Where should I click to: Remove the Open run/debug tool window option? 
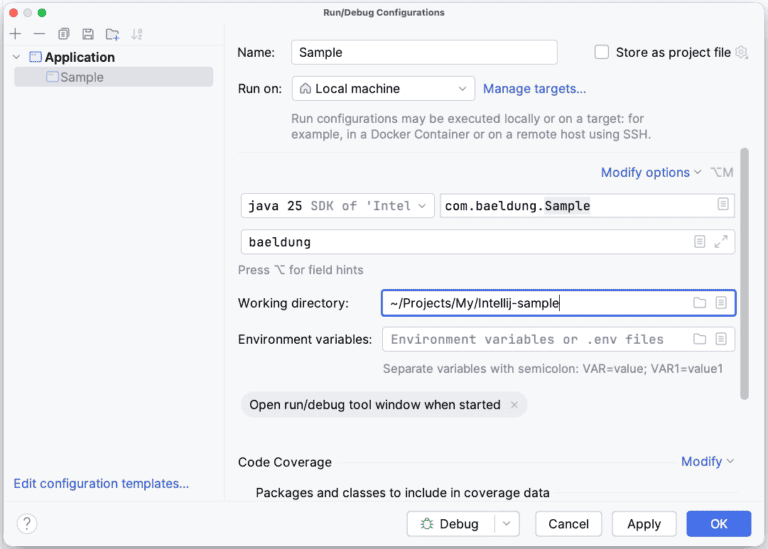514,405
